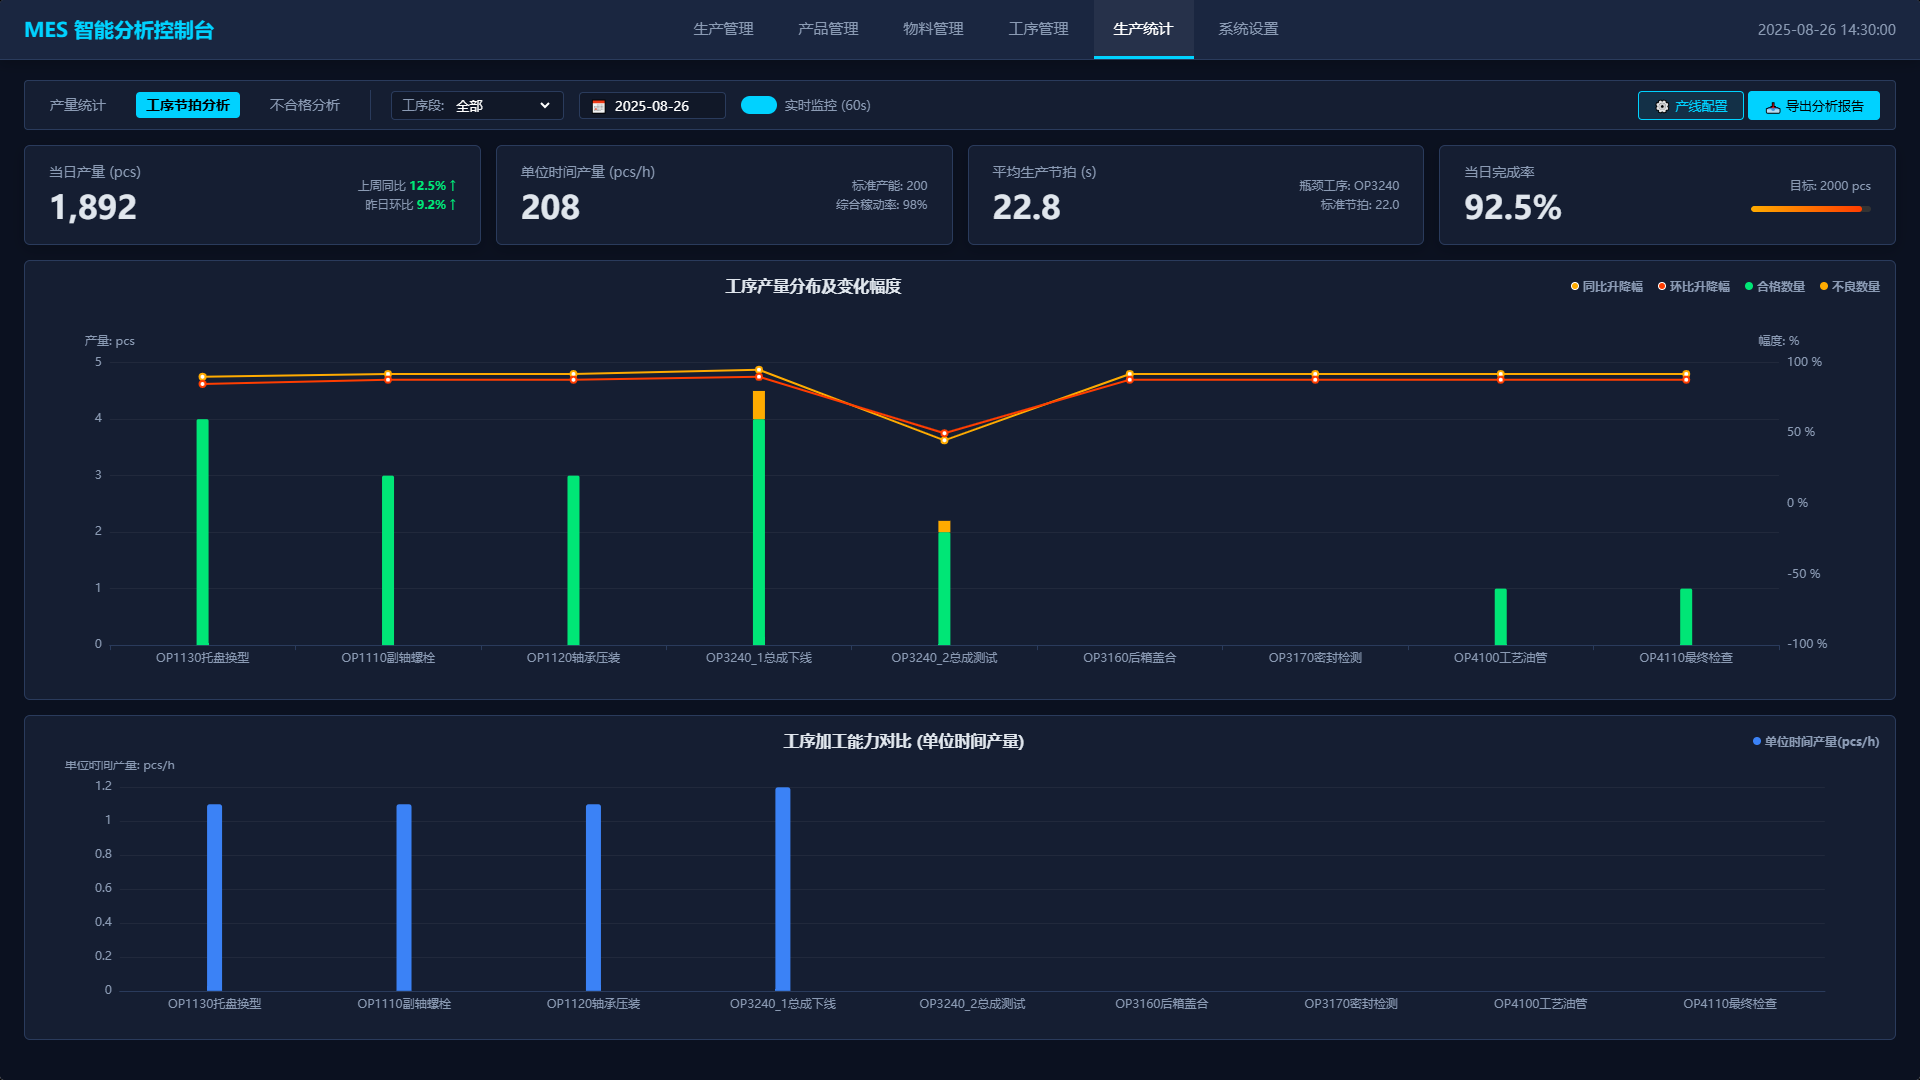1920x1080 pixels.
Task: Disable the 实时监控 (60s) switch
Action: click(x=758, y=105)
